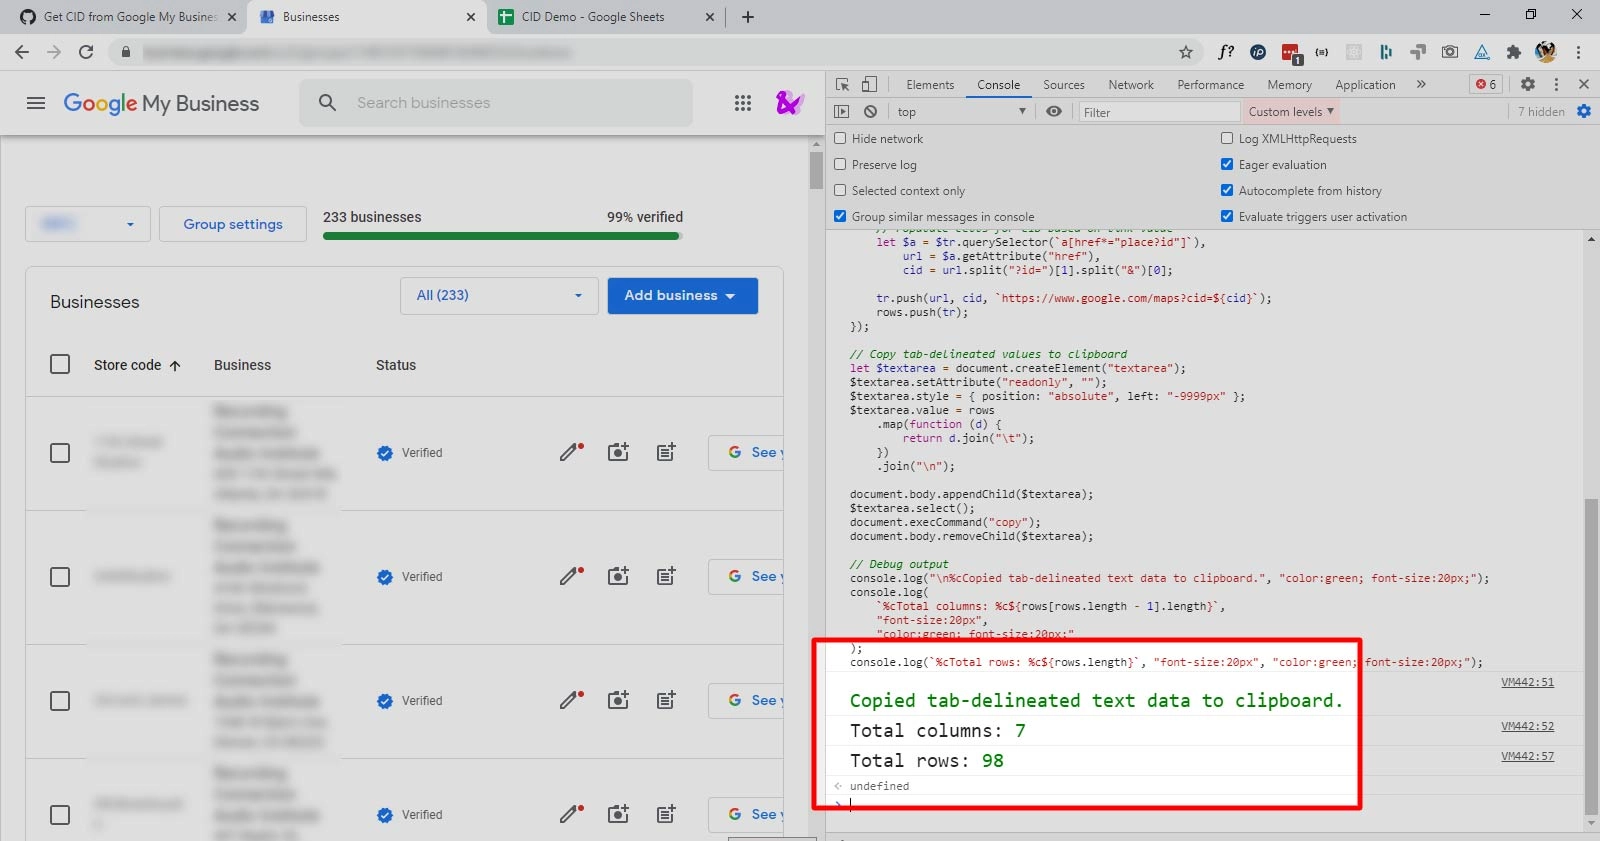Open the Custom levels dropdown
Screen dimensions: 1600x841
tap(1291, 111)
